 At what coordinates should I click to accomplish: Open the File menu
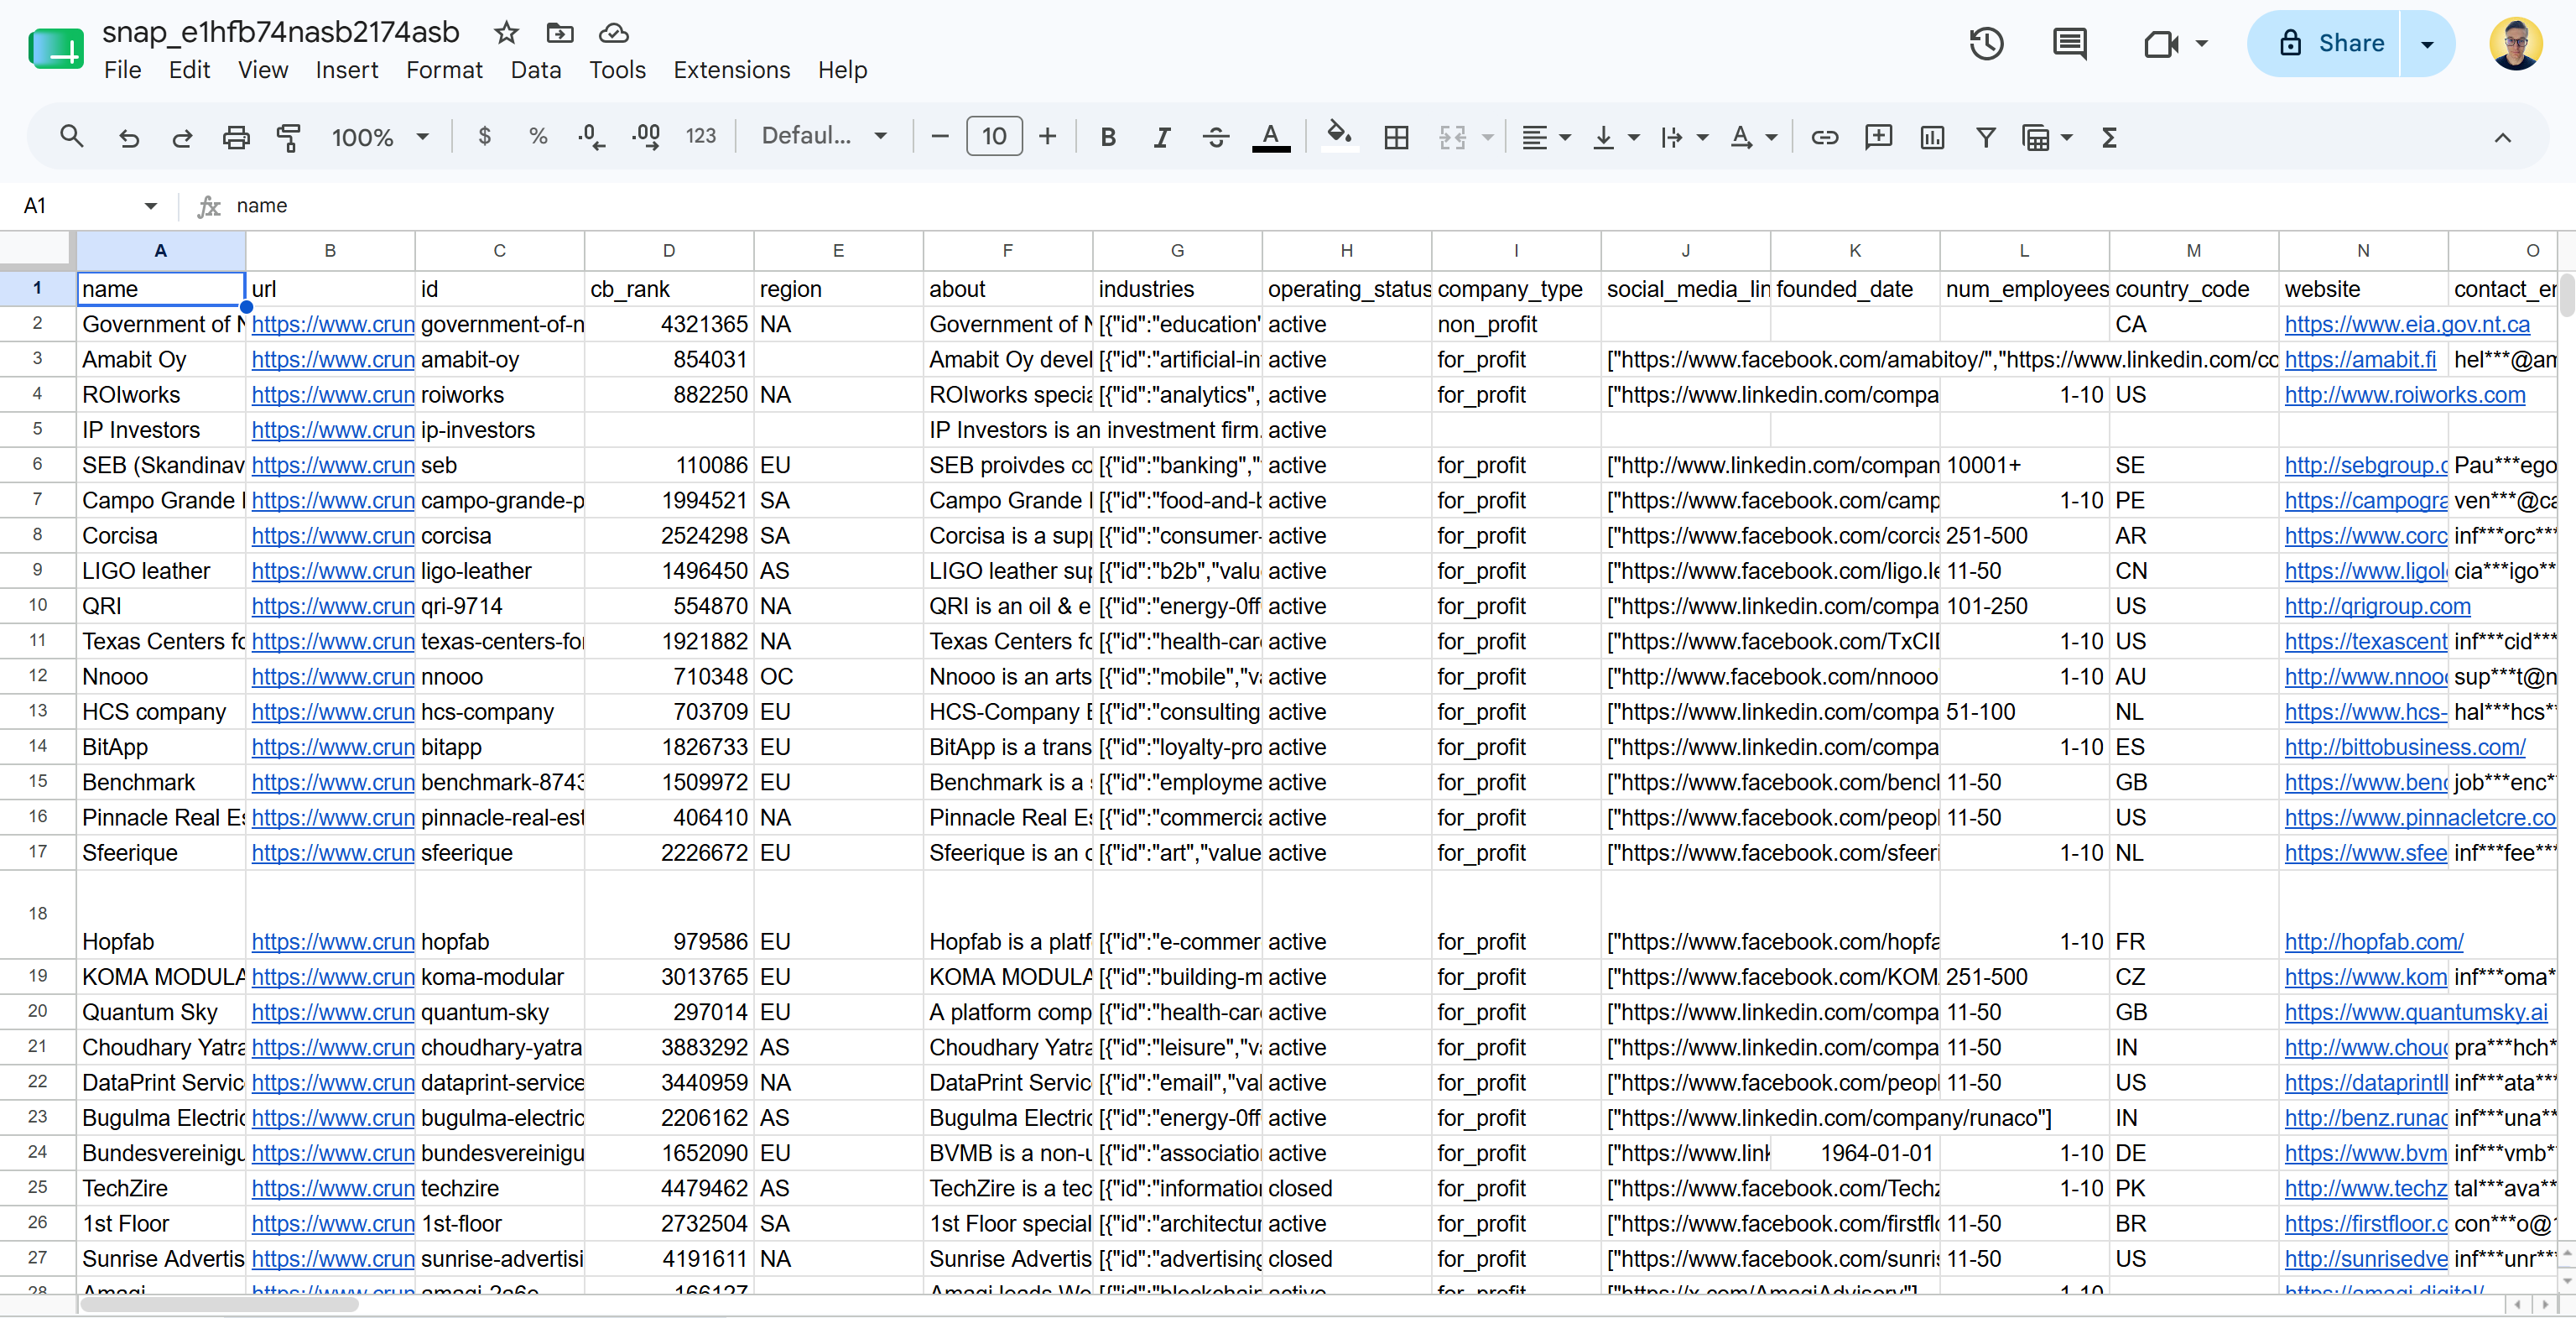(x=122, y=70)
